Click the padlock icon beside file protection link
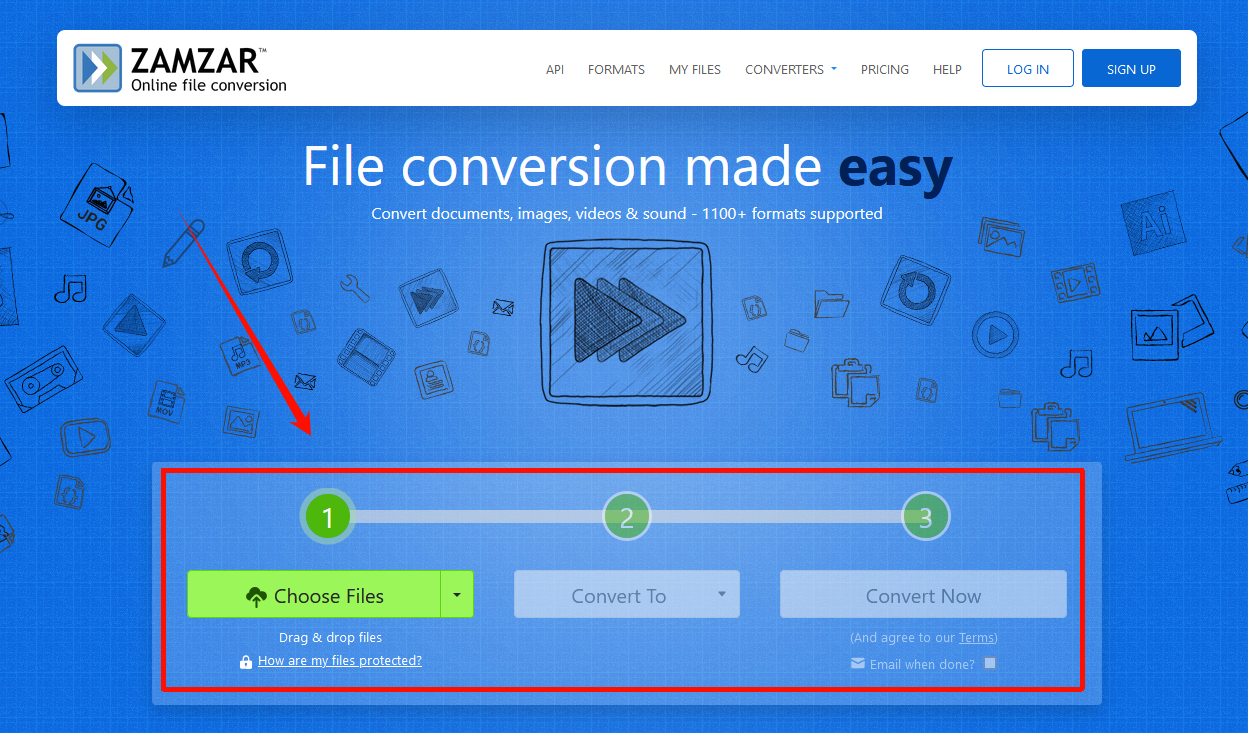The height and width of the screenshot is (733, 1248). [x=246, y=662]
